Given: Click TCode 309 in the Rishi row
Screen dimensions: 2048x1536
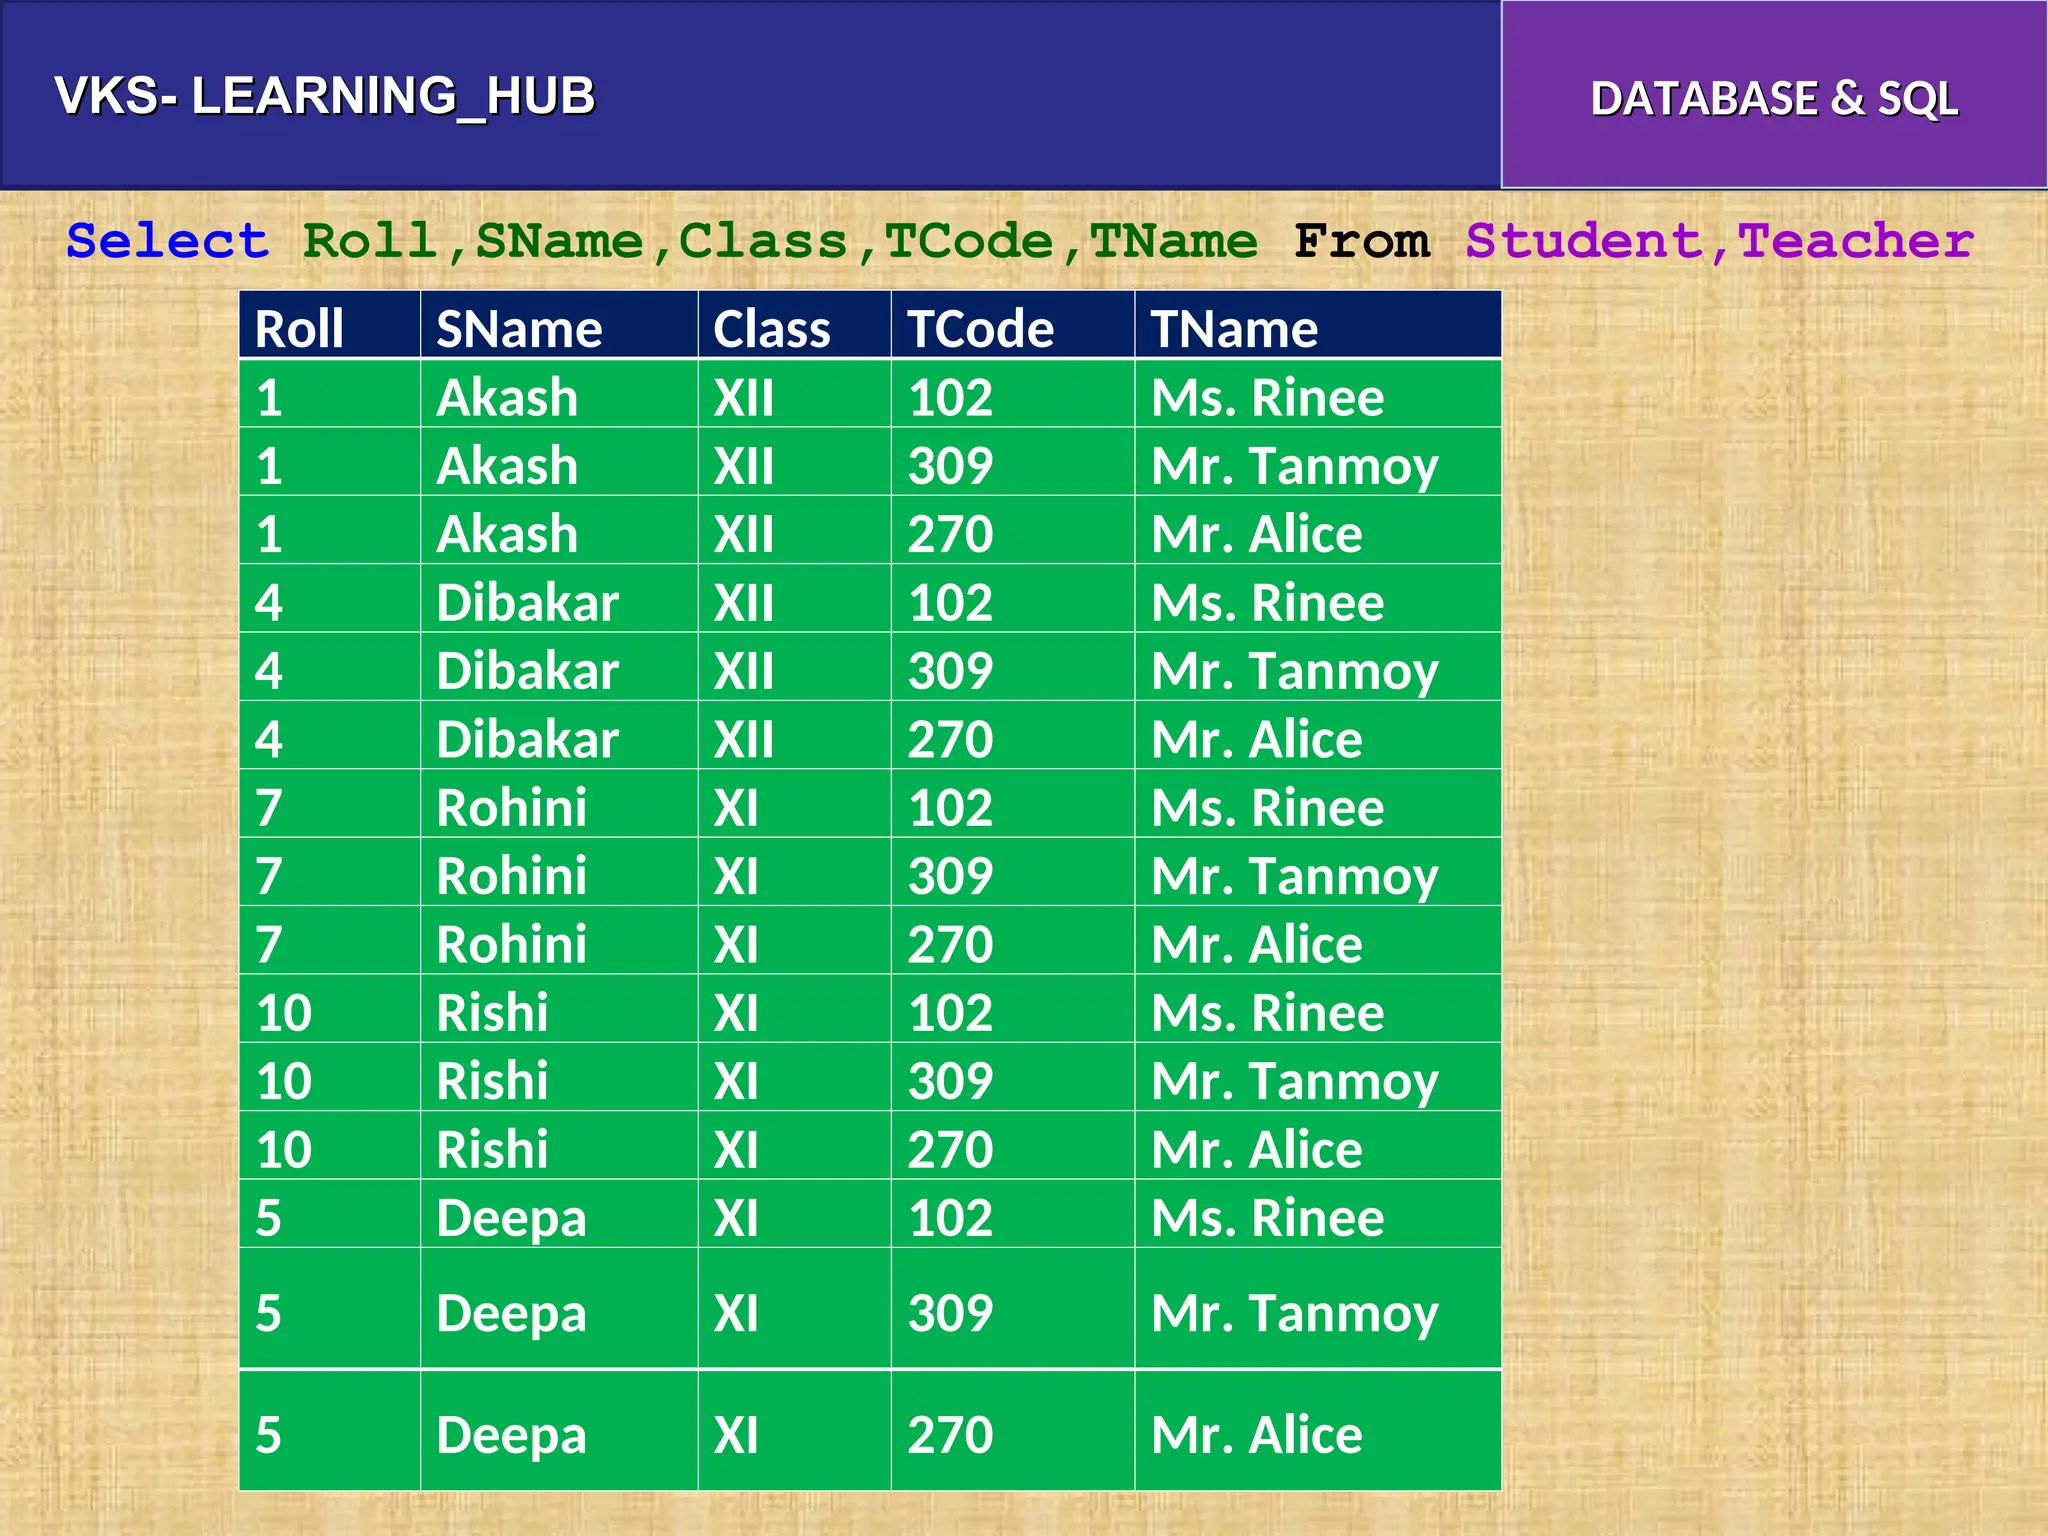Looking at the screenshot, I should [x=950, y=1082].
